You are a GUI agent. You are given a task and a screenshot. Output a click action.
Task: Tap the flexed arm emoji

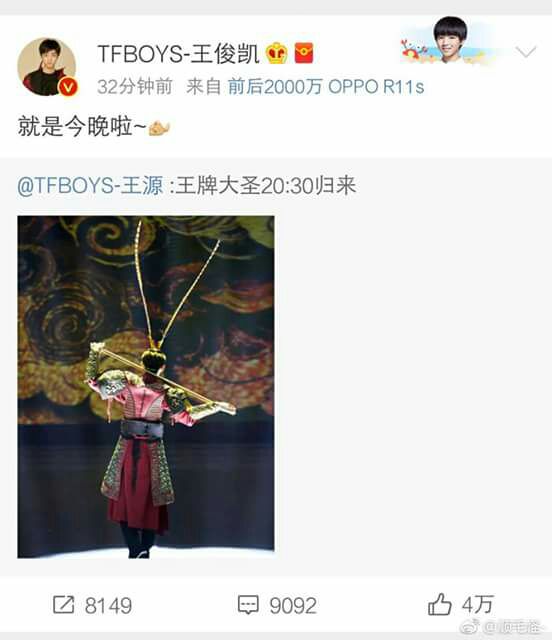tap(159, 128)
